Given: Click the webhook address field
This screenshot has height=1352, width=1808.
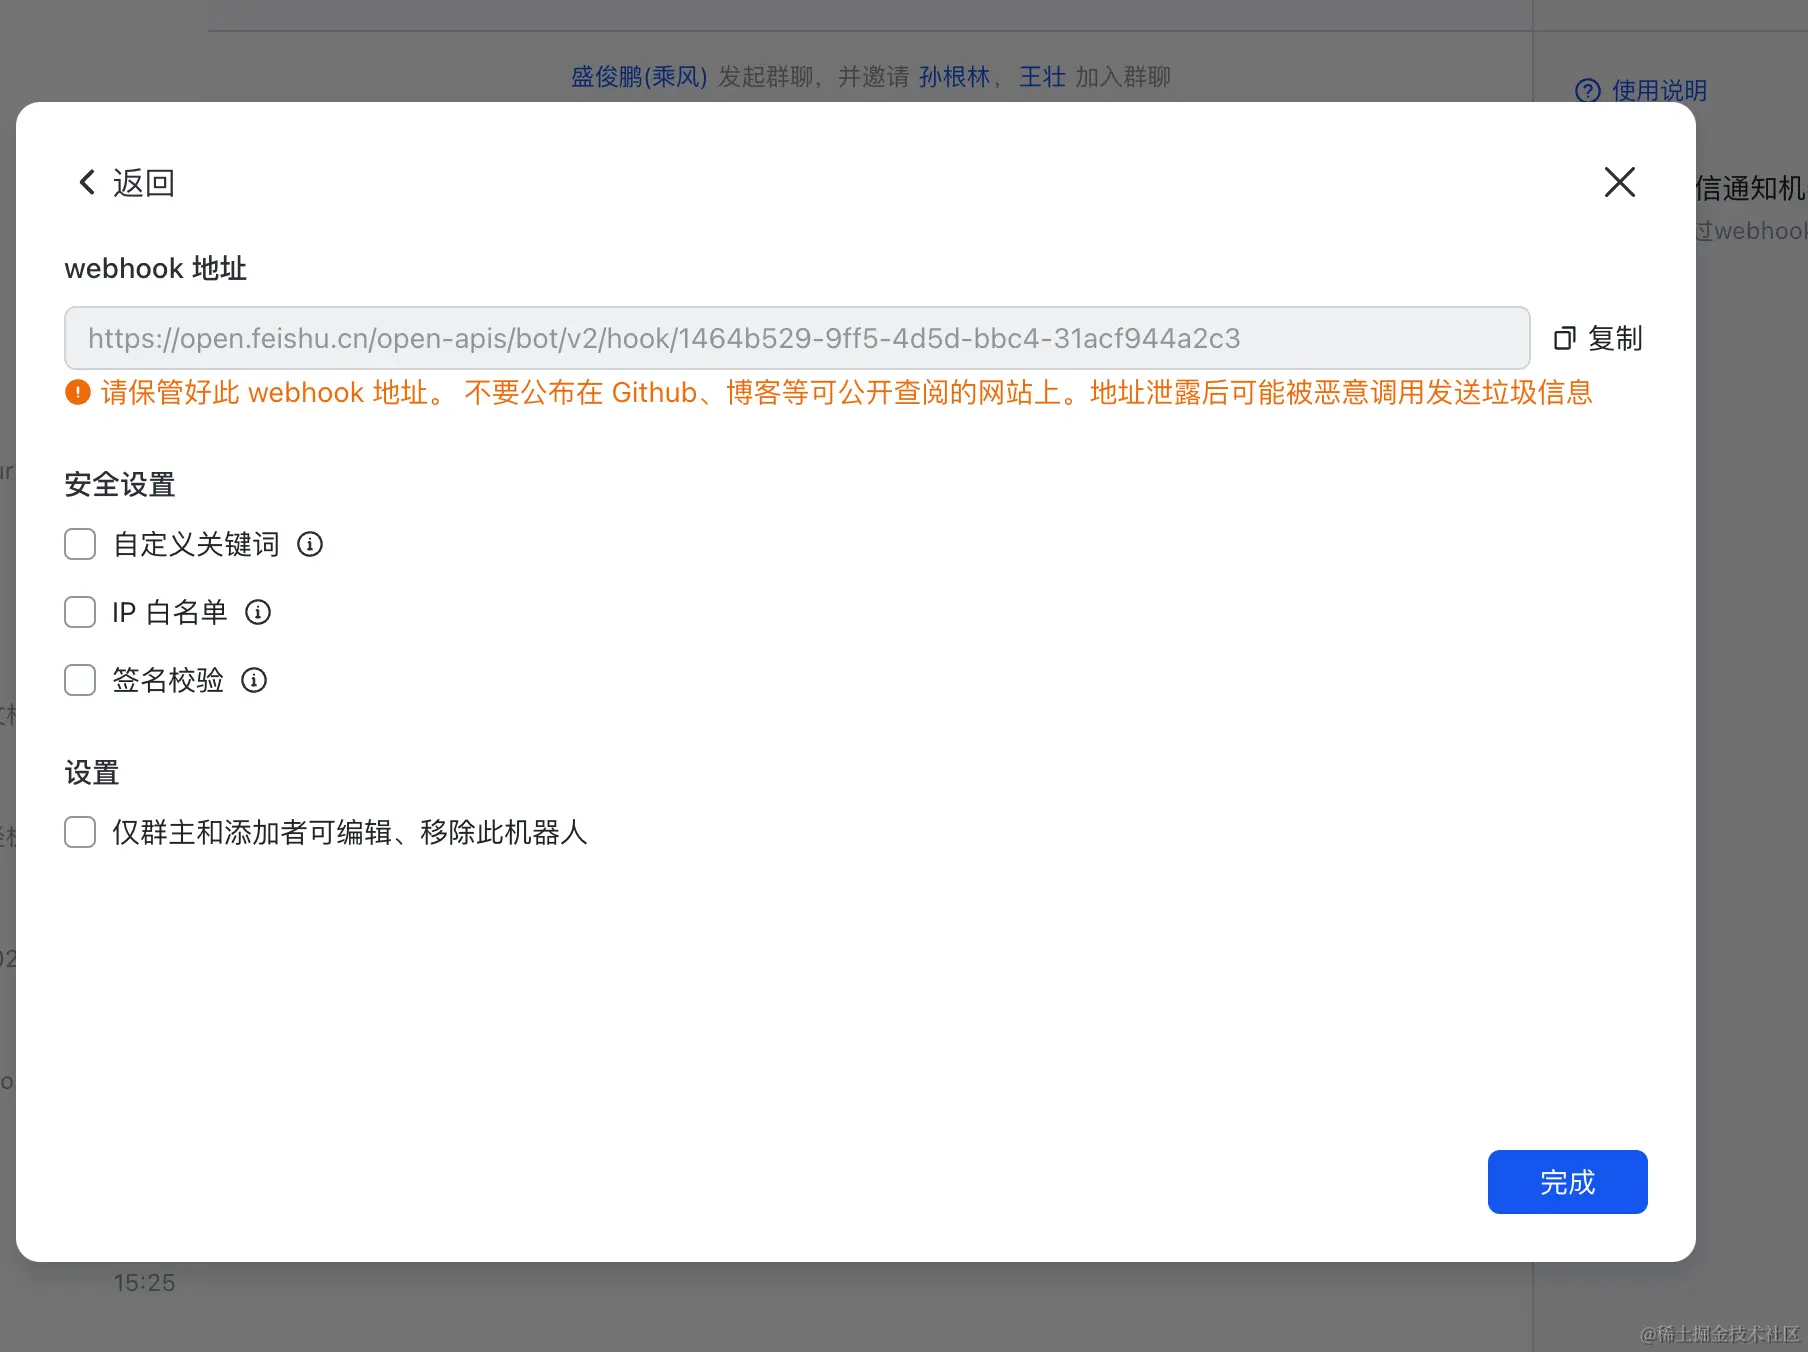Looking at the screenshot, I should (797, 338).
